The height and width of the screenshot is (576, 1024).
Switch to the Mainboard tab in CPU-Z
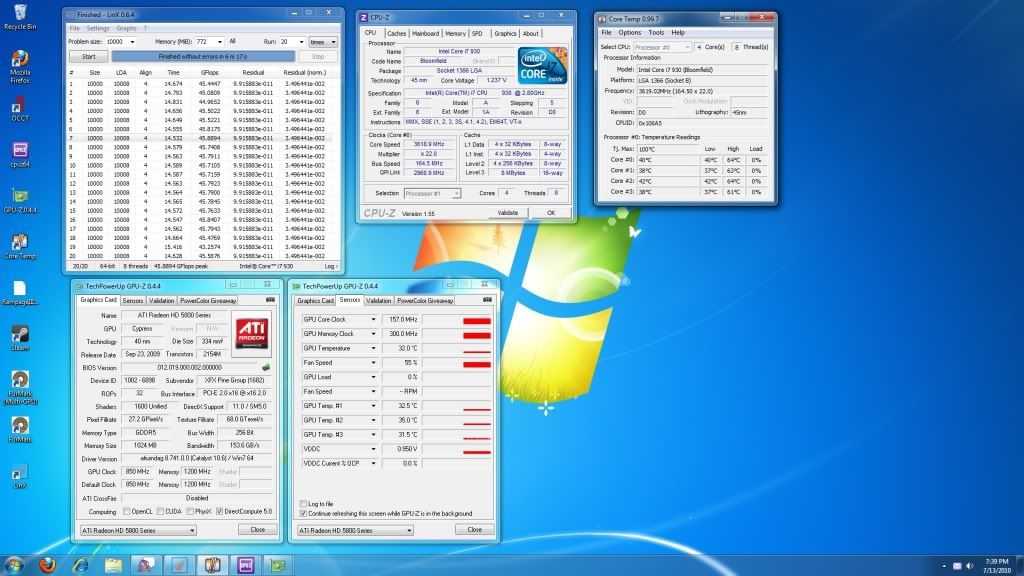coord(425,33)
